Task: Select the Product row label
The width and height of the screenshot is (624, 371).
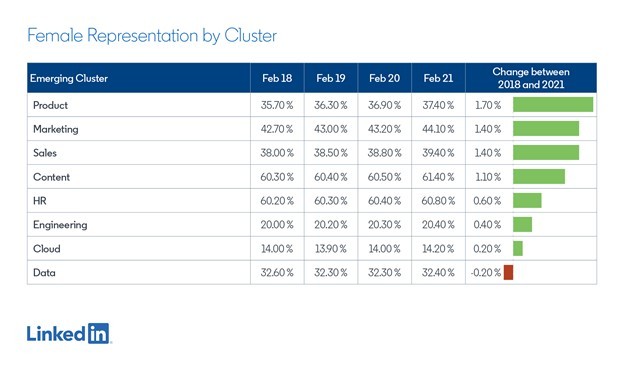Action: coord(50,105)
